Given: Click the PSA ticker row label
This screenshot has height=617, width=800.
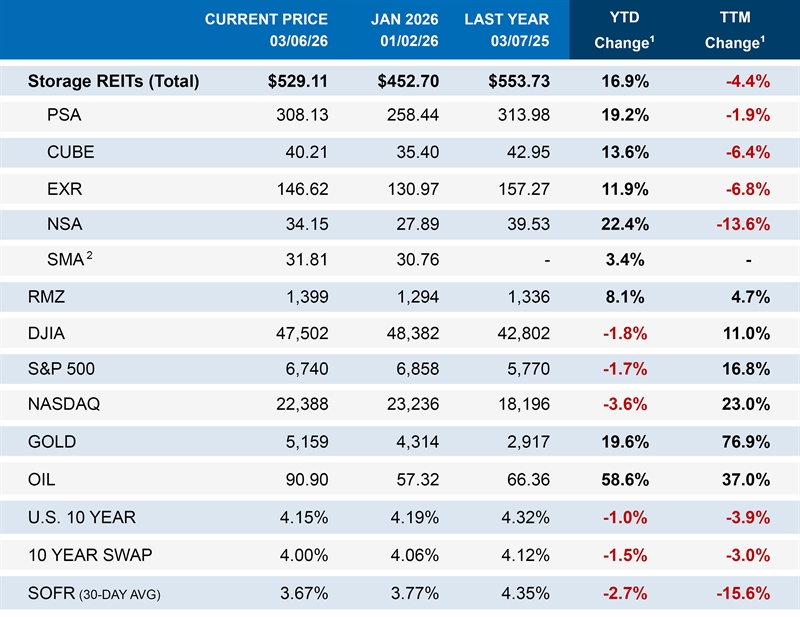Looking at the screenshot, I should (64, 115).
